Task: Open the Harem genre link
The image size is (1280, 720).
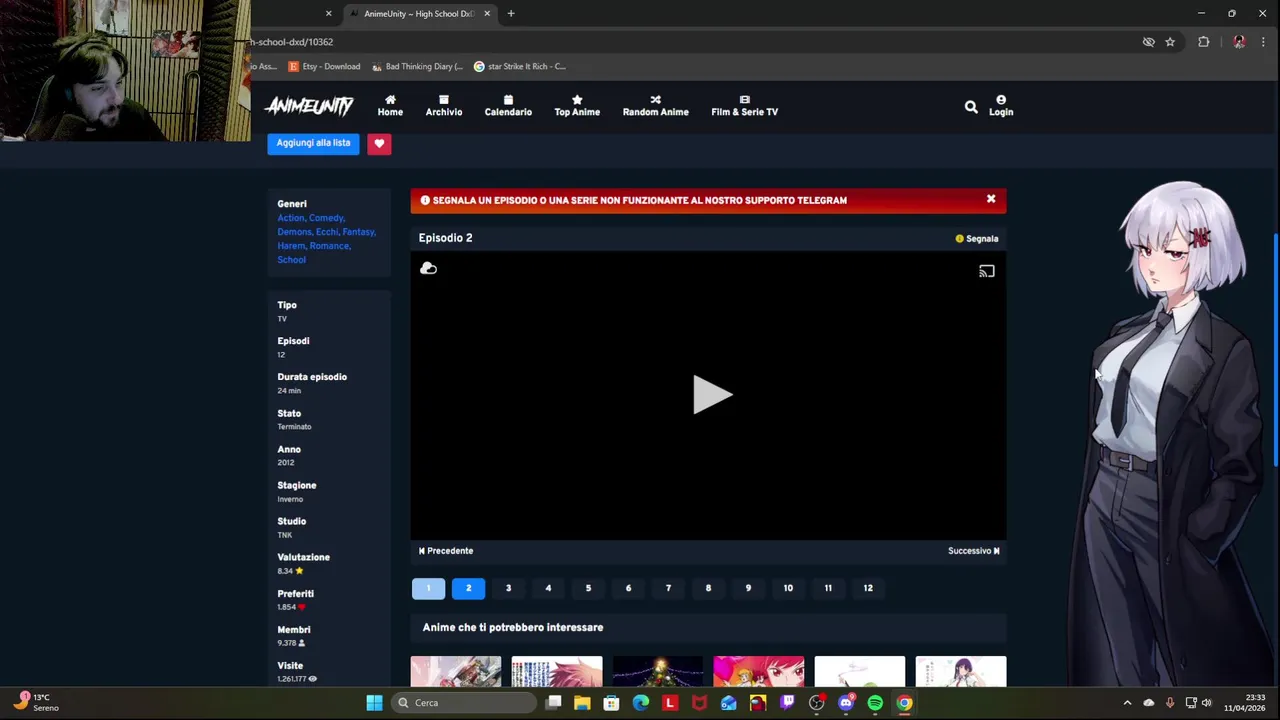Action: coord(292,246)
